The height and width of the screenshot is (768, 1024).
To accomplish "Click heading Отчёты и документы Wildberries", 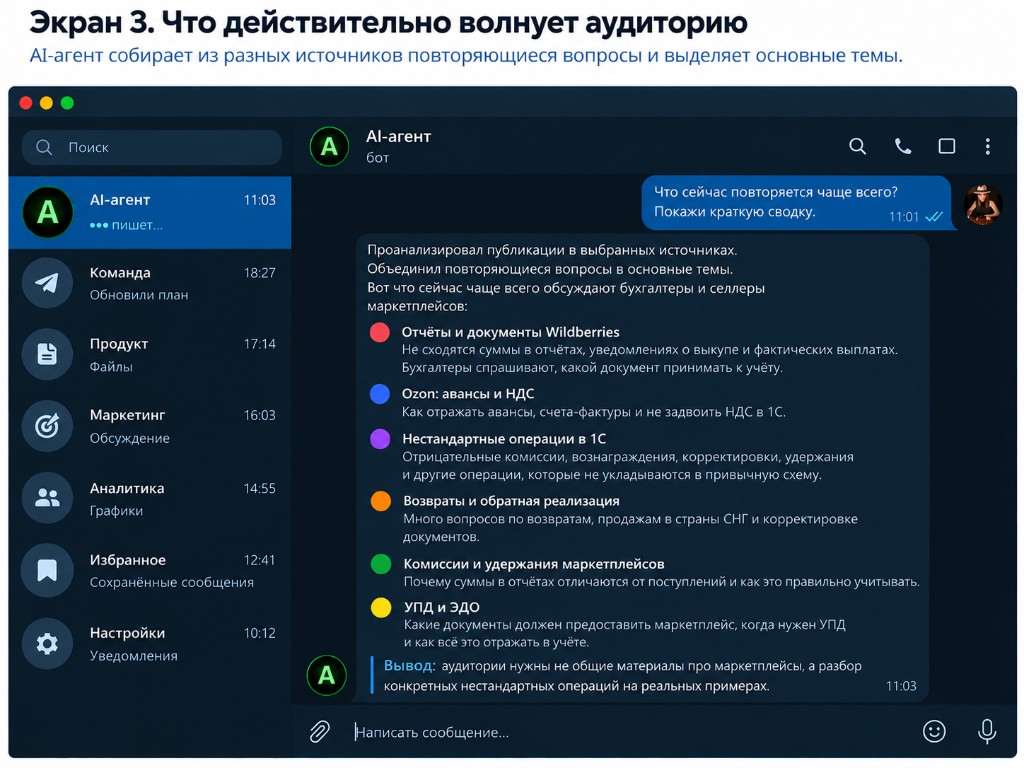I will point(510,332).
